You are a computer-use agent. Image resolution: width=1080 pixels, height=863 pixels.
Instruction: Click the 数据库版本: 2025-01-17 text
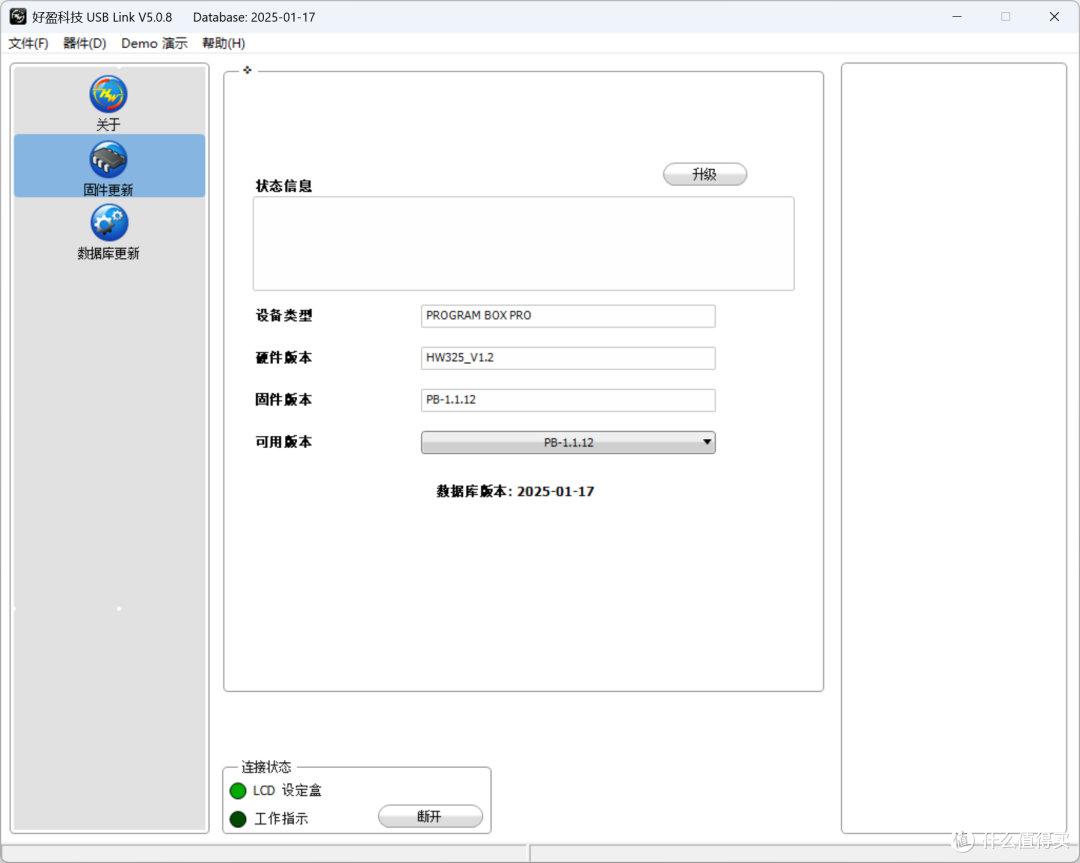point(515,491)
